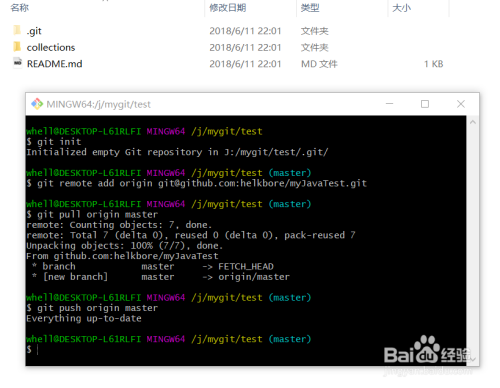Screen dimensions: 500x388
Task: Sort files by the 类型 column header
Action: [310, 8]
